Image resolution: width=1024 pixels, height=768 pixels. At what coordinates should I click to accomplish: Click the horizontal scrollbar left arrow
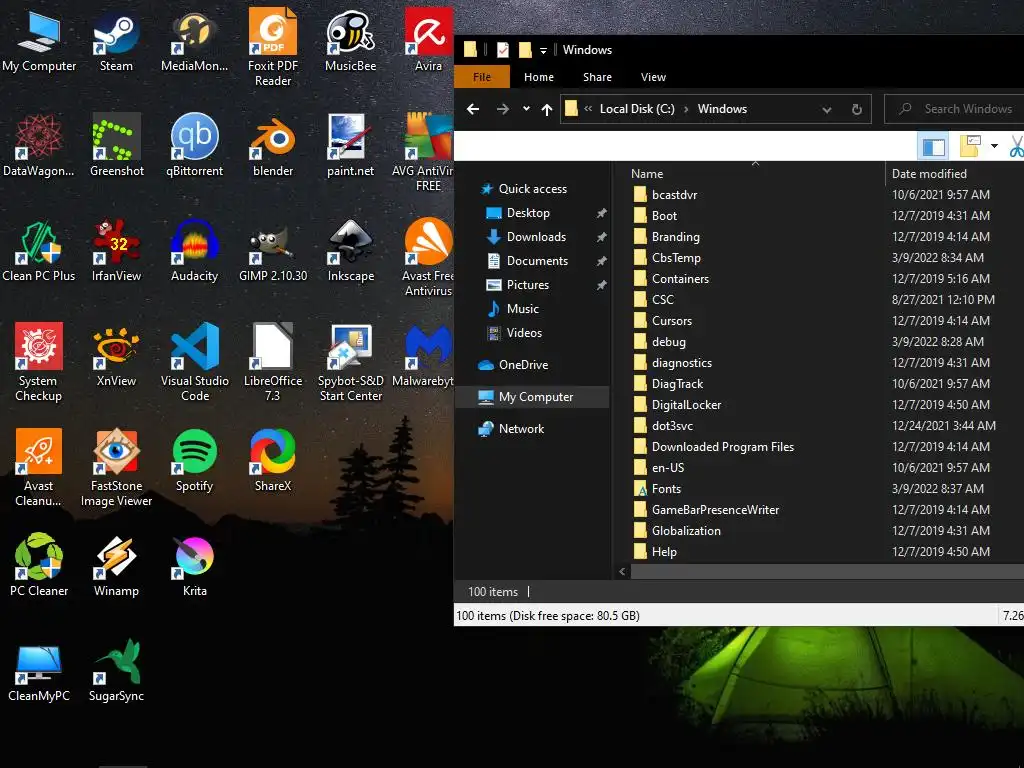(x=622, y=572)
